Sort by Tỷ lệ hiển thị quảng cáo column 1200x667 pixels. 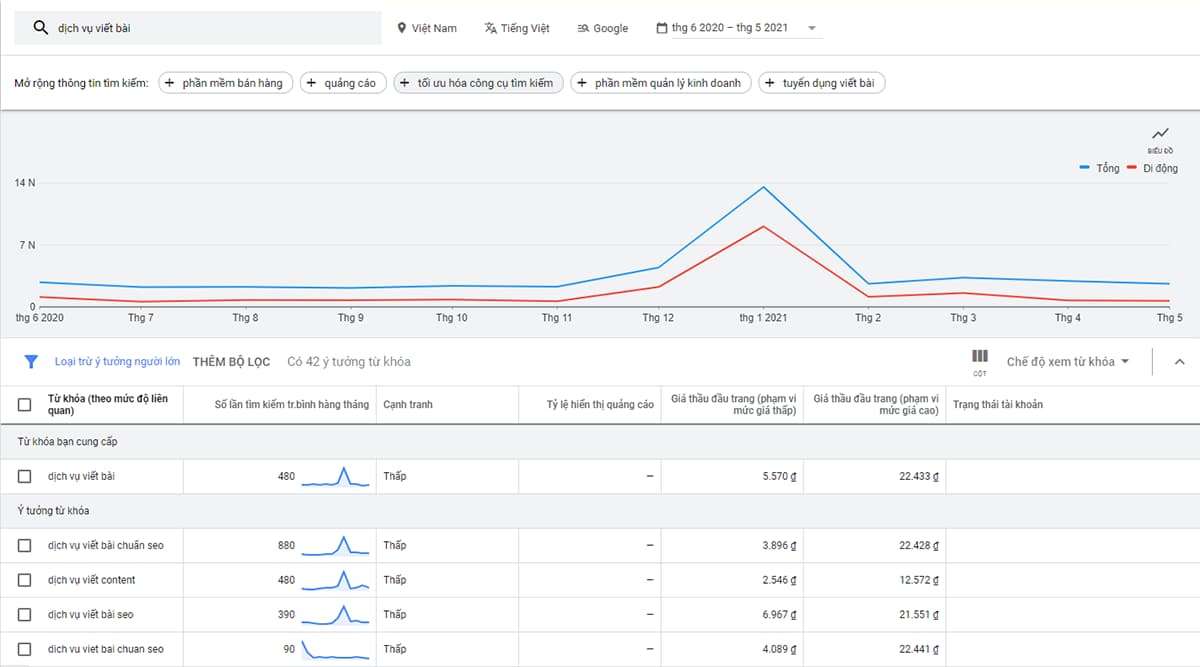click(600, 404)
